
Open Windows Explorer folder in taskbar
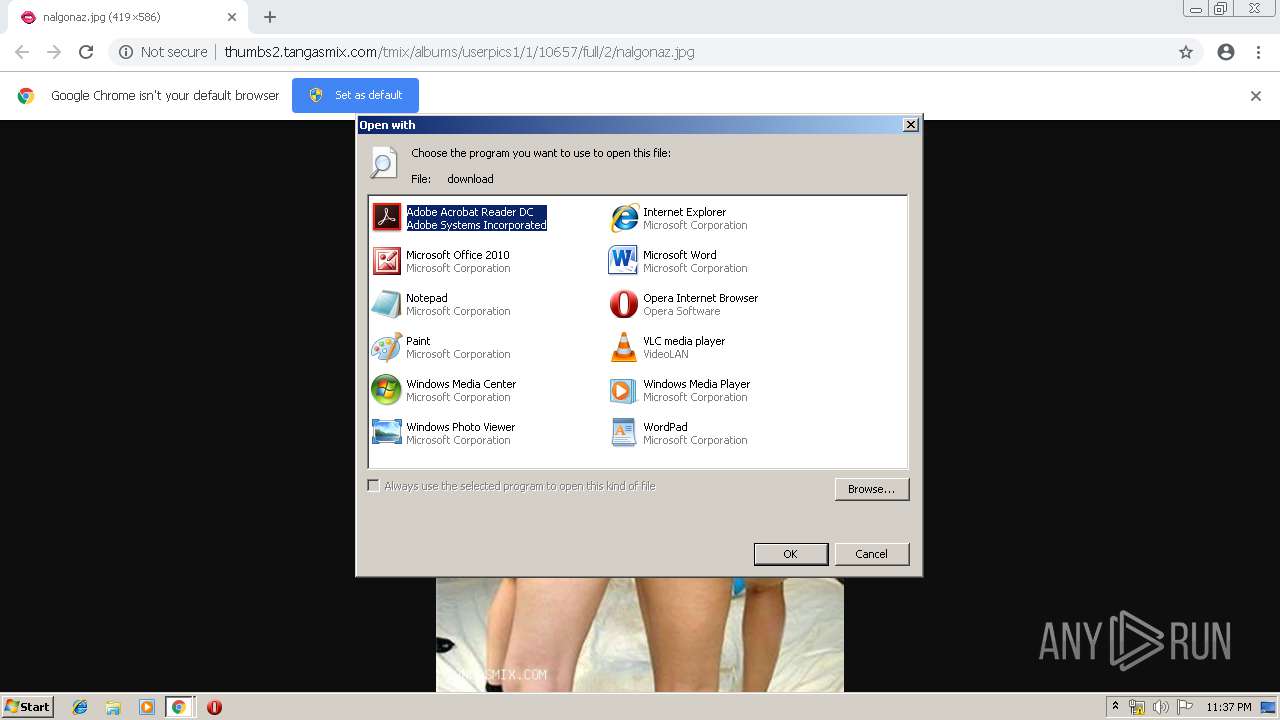coord(113,707)
